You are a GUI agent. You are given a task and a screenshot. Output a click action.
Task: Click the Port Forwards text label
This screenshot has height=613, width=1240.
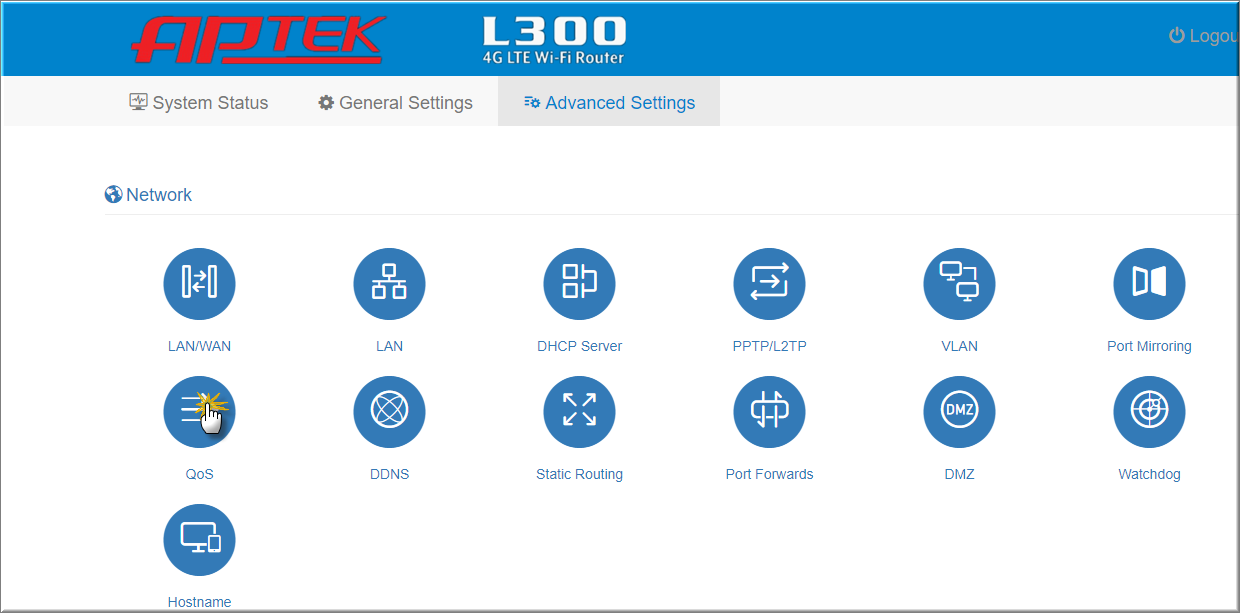[x=769, y=474]
